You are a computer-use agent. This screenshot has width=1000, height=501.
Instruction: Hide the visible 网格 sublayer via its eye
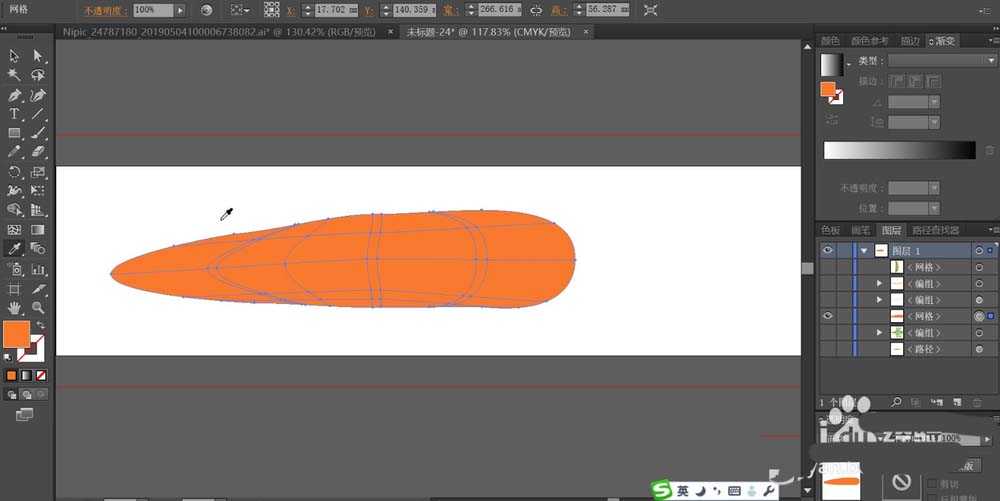click(828, 316)
